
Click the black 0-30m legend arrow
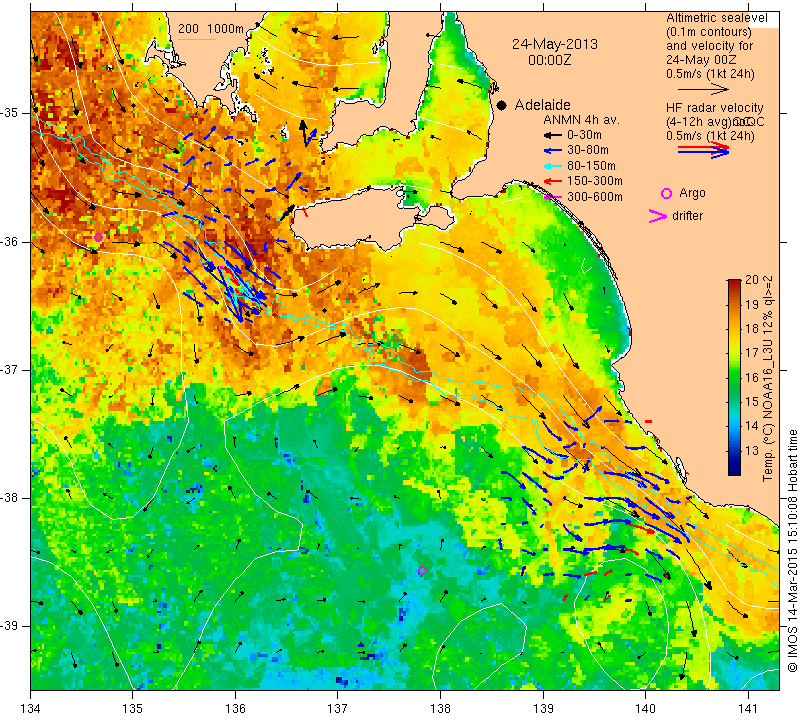(552, 135)
